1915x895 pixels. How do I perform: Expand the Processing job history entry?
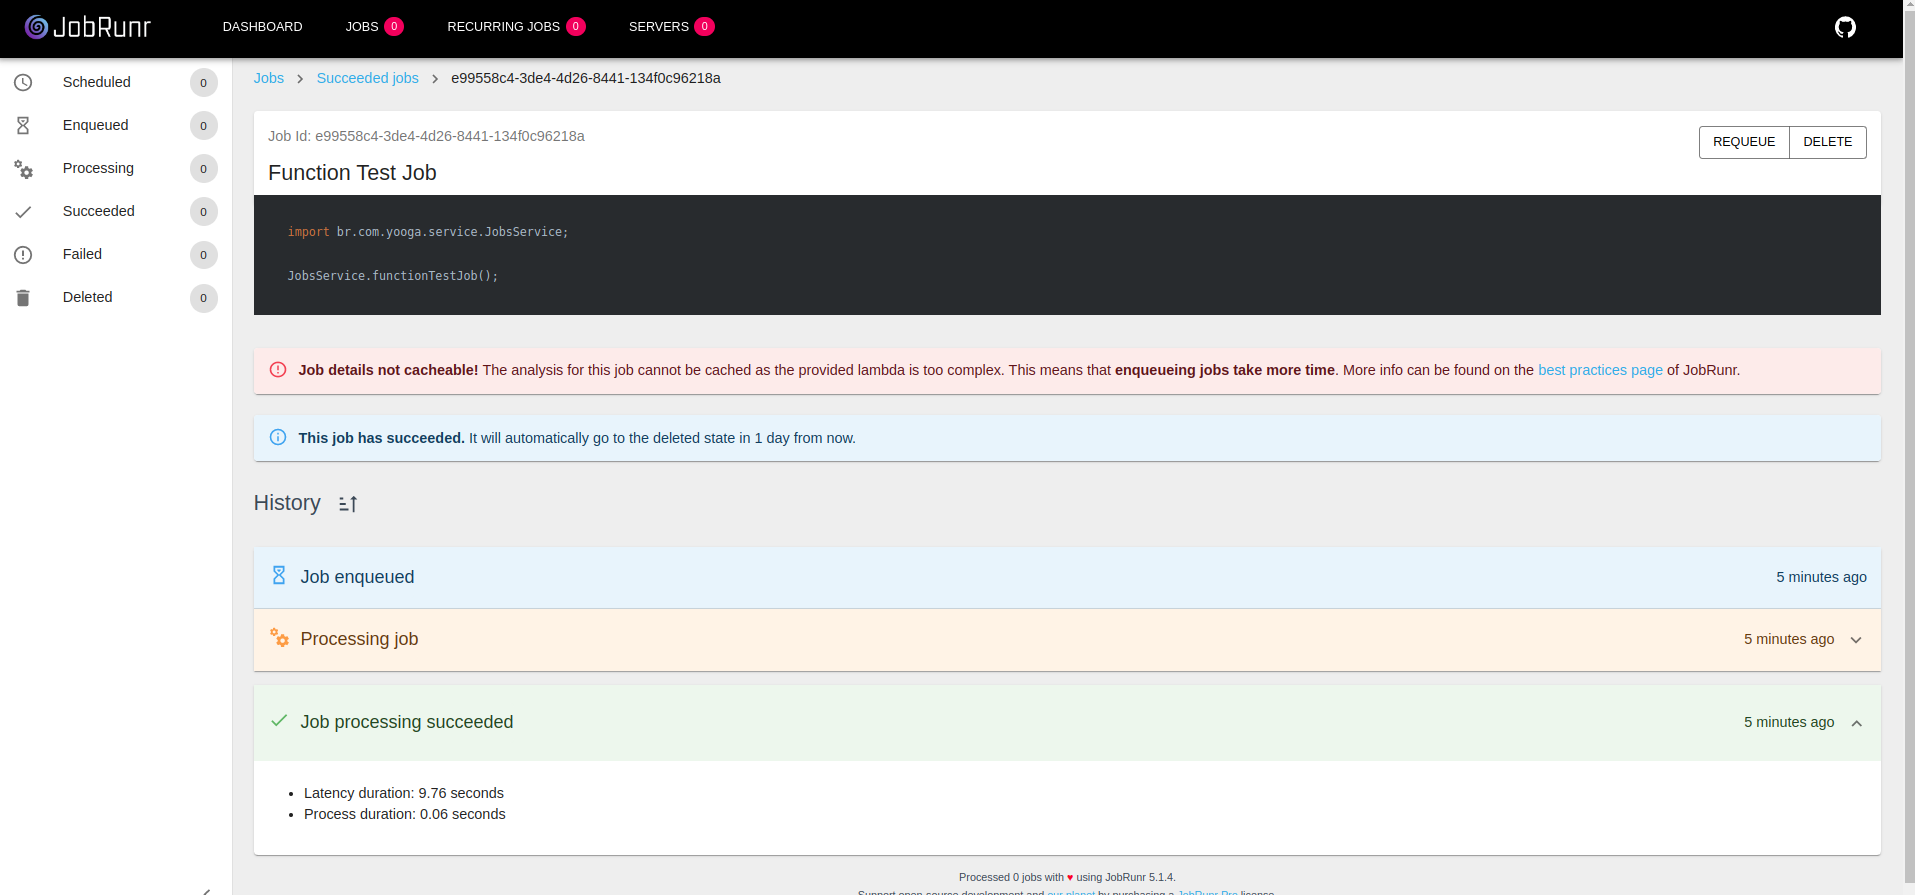[1856, 640]
